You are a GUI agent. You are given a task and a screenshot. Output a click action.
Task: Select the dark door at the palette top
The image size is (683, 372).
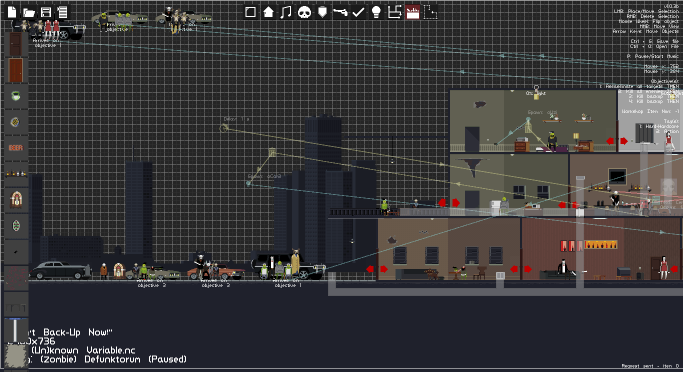(x=16, y=44)
